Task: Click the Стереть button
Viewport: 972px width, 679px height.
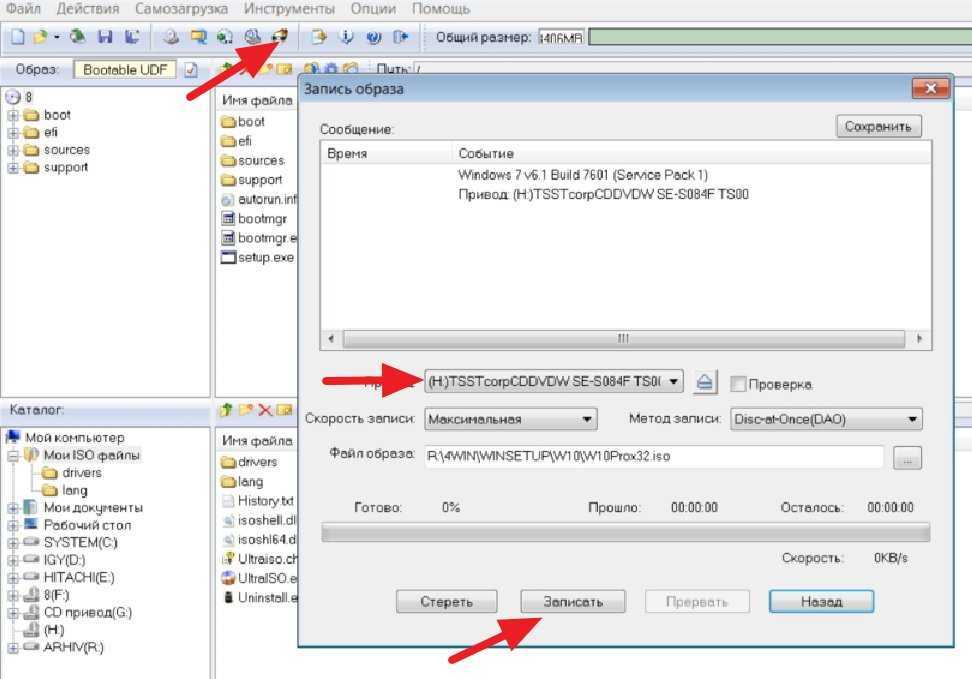Action: 446,601
